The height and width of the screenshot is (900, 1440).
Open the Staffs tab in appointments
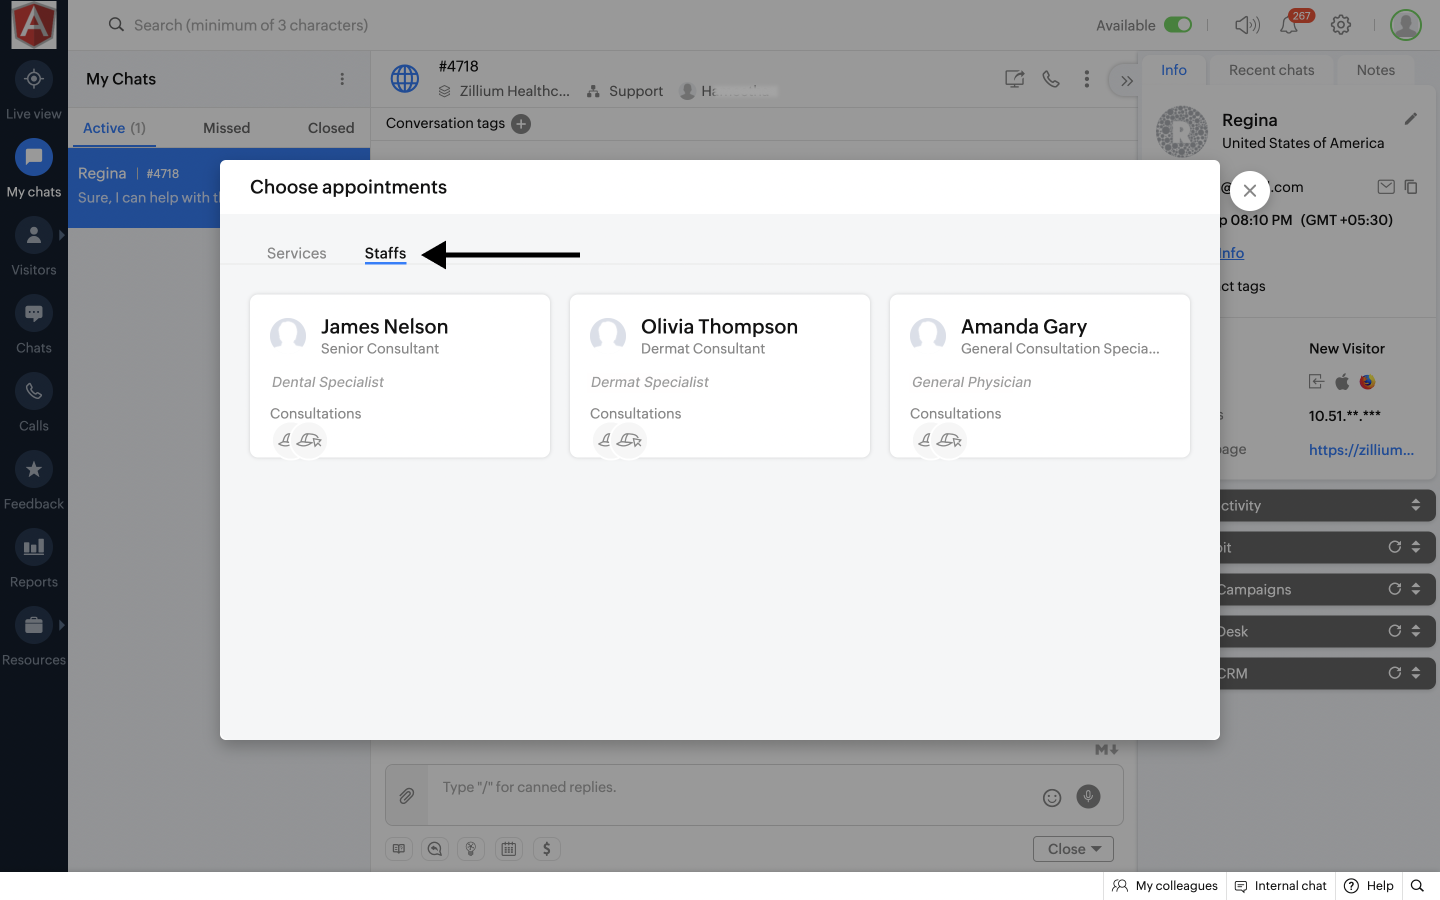(x=385, y=253)
